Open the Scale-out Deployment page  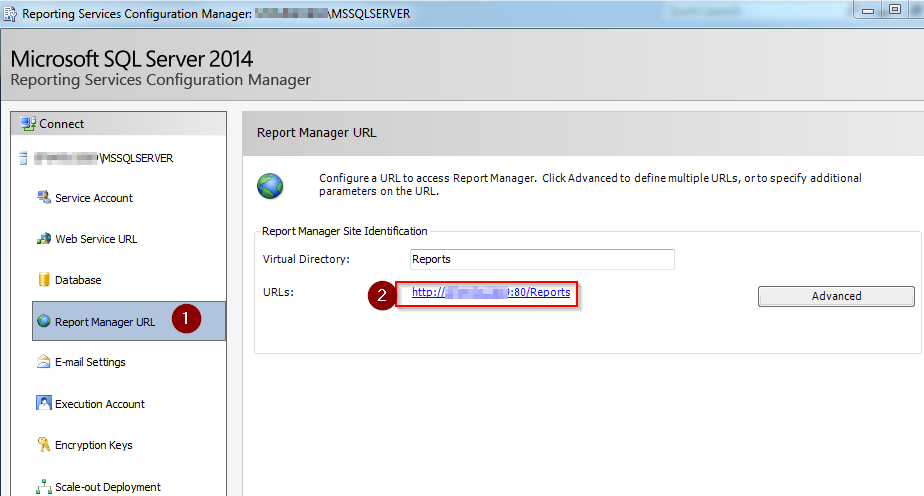tap(108, 487)
